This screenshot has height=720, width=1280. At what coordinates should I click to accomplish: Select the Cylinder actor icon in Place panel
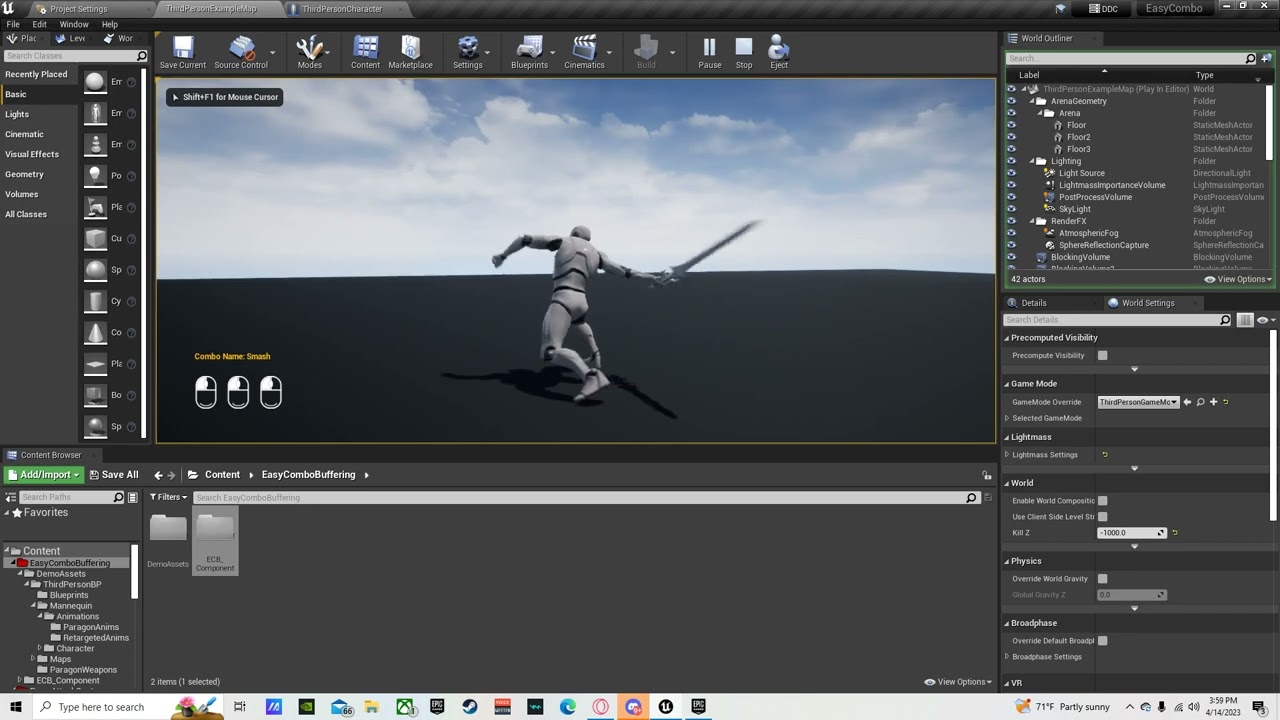(x=95, y=301)
